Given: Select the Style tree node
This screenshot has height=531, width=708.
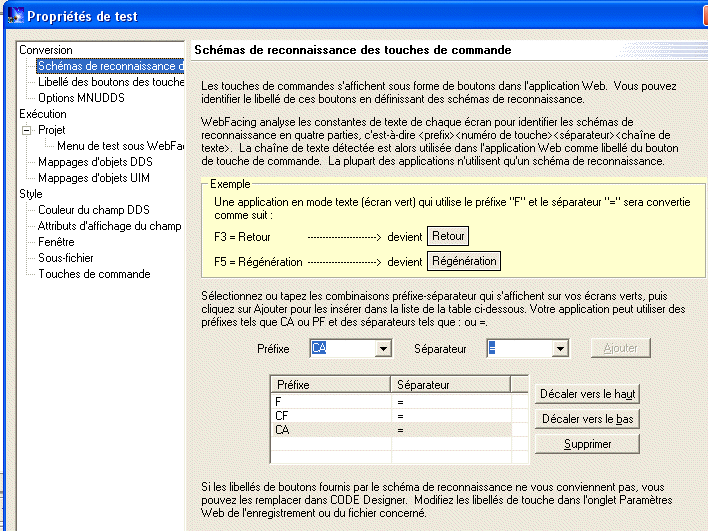Looking at the screenshot, I should tap(31, 194).
